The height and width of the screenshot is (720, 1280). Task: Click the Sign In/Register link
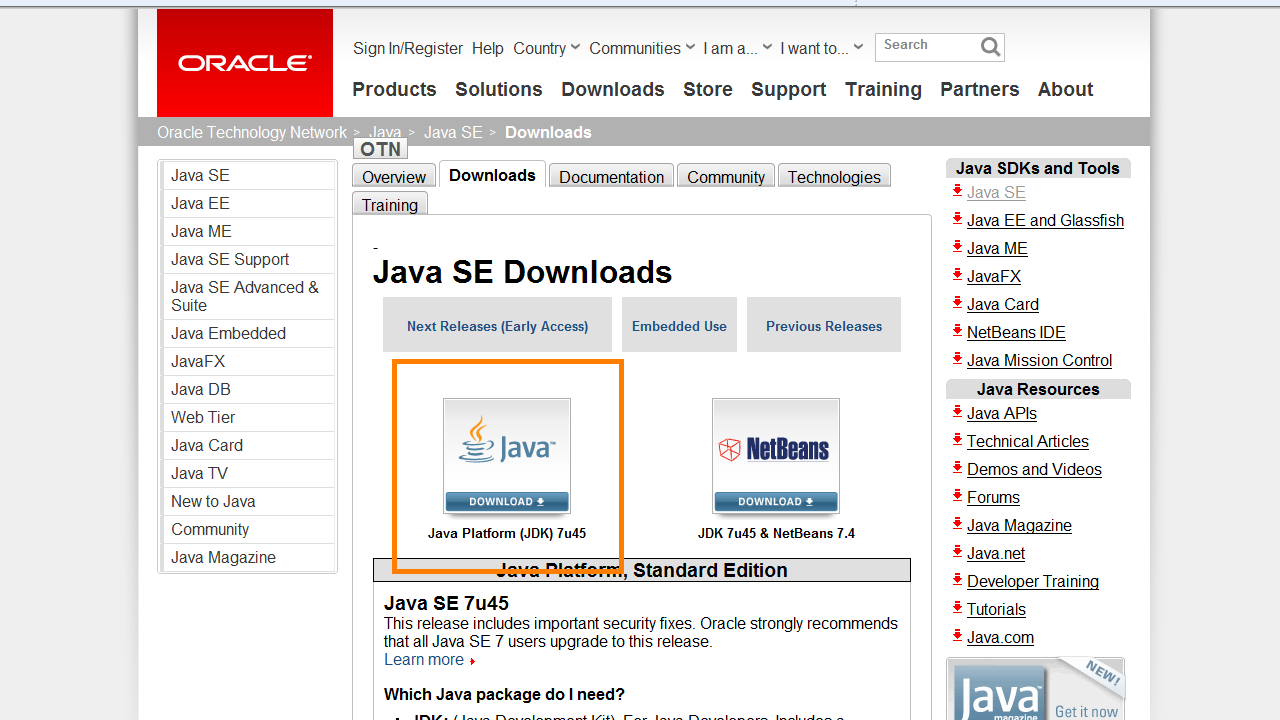(x=408, y=48)
